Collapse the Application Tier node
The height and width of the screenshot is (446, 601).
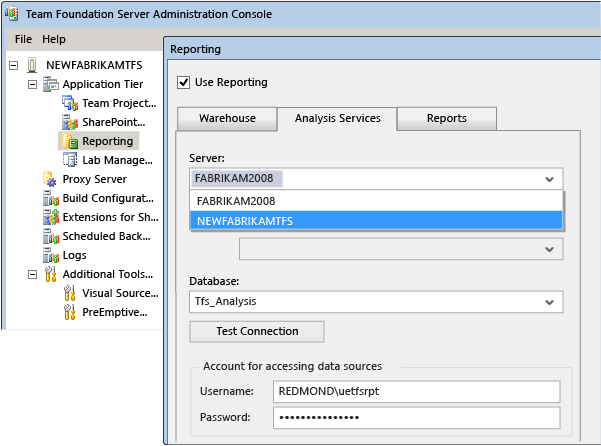click(x=33, y=84)
